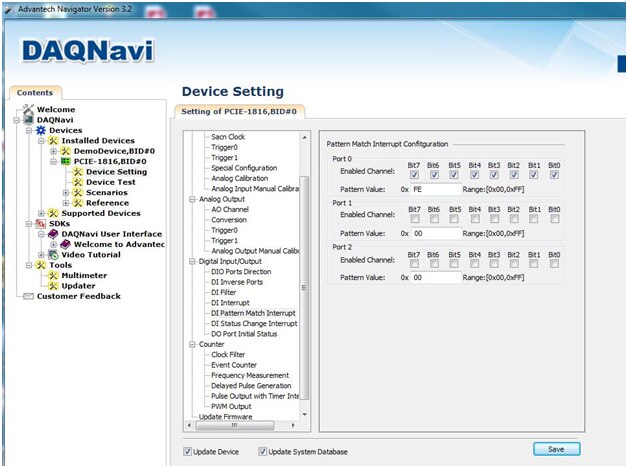Click the Device Setting tools icon
This screenshot has height=468, width=628.
[78, 172]
